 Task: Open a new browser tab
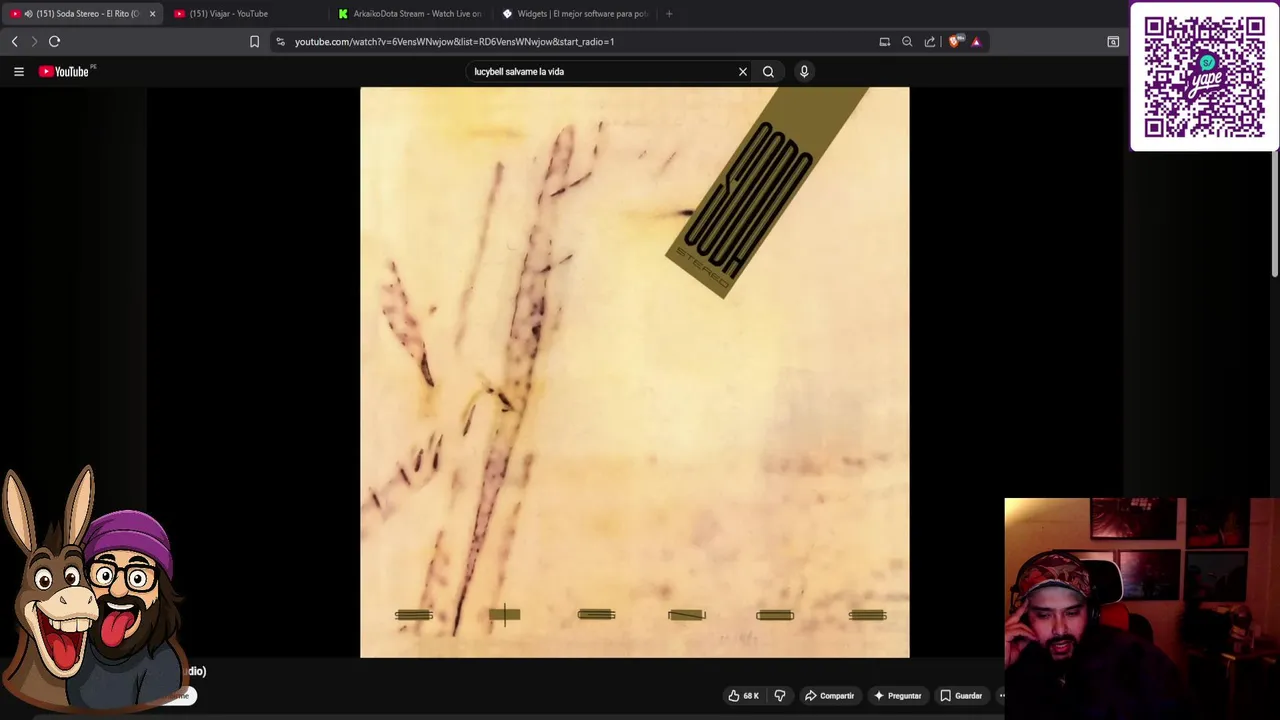(669, 14)
